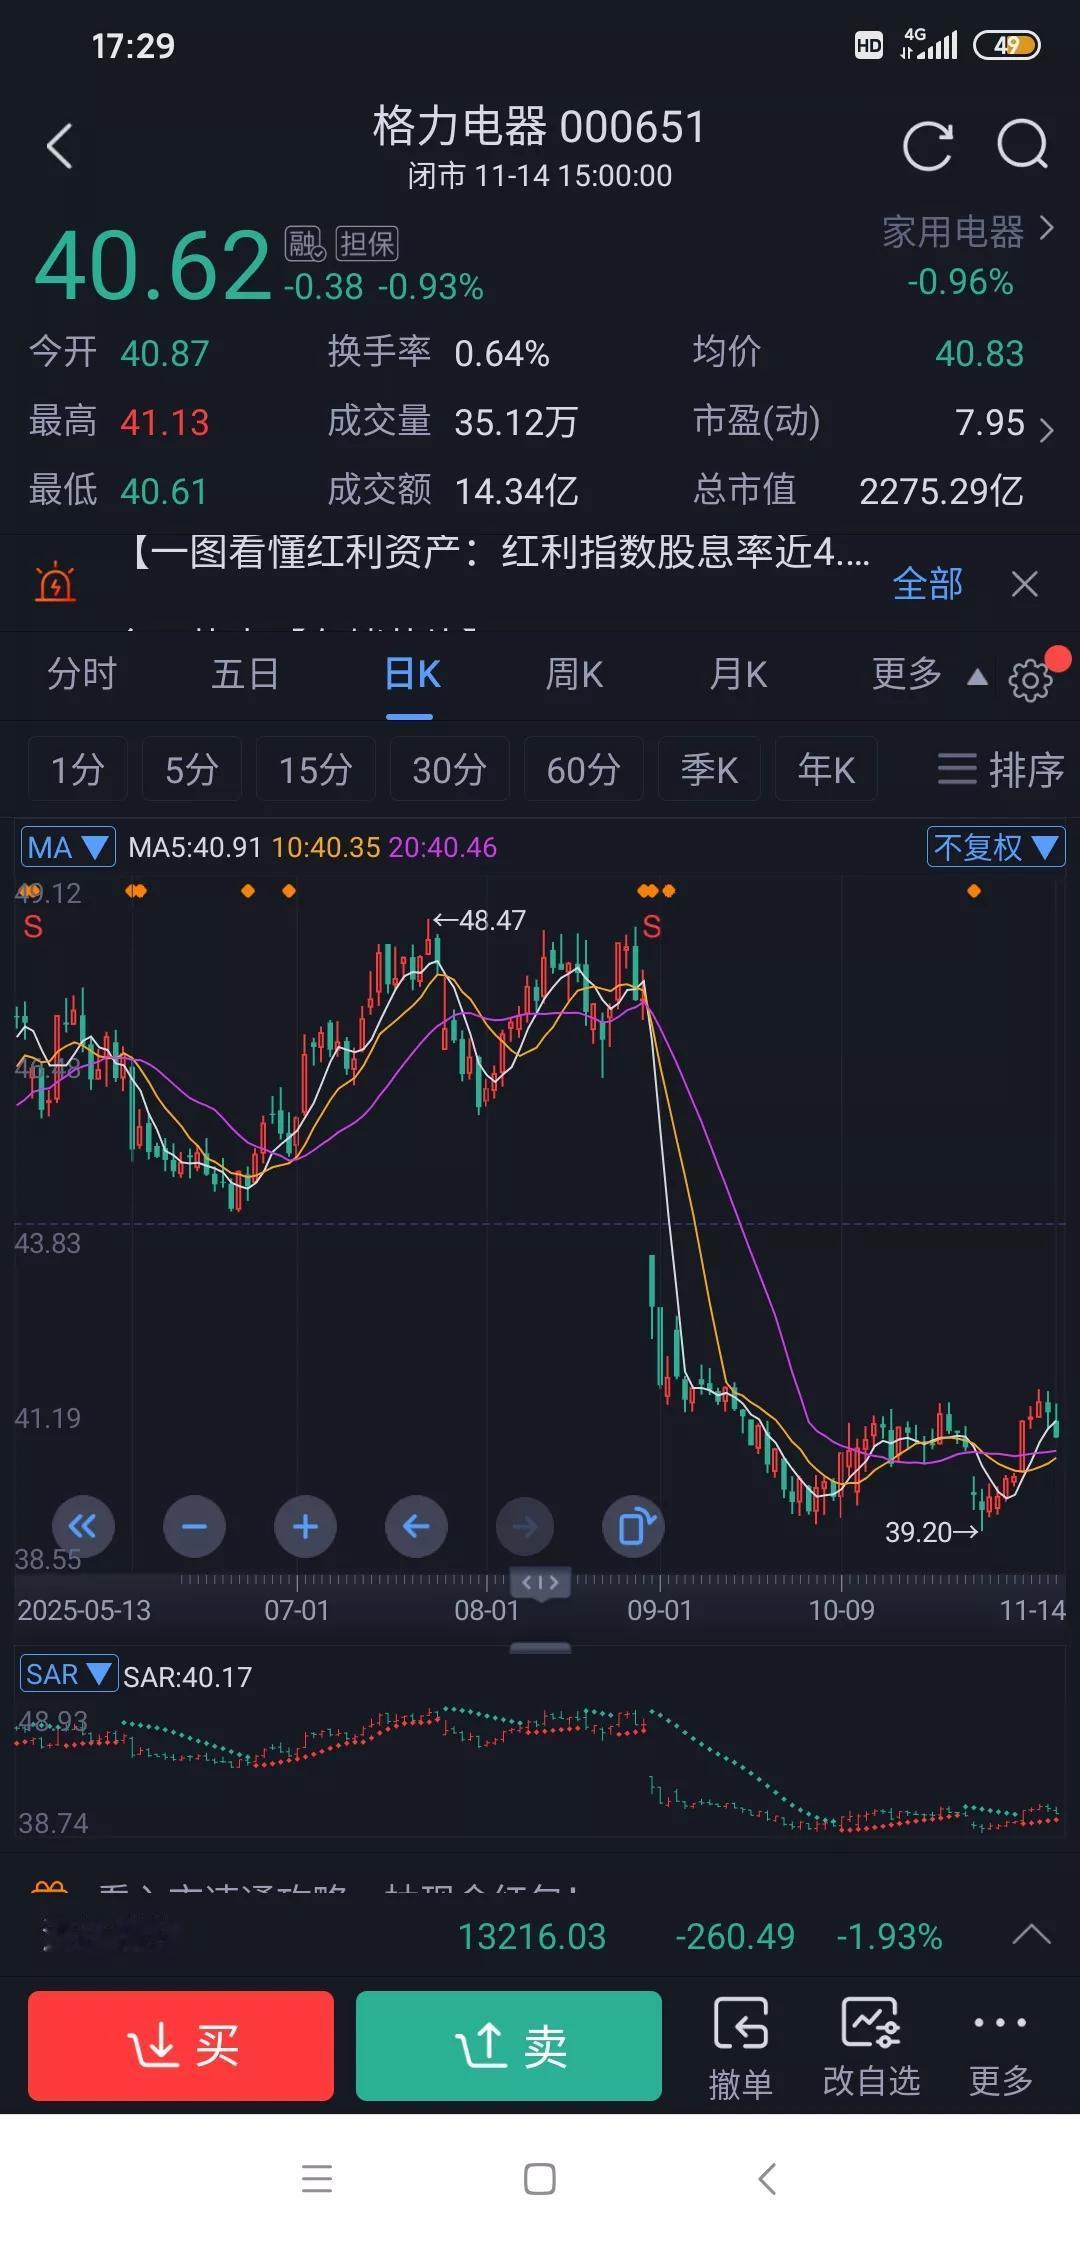The height and width of the screenshot is (2244, 1080).
Task: Switch to the 五日 tab
Action: click(245, 674)
